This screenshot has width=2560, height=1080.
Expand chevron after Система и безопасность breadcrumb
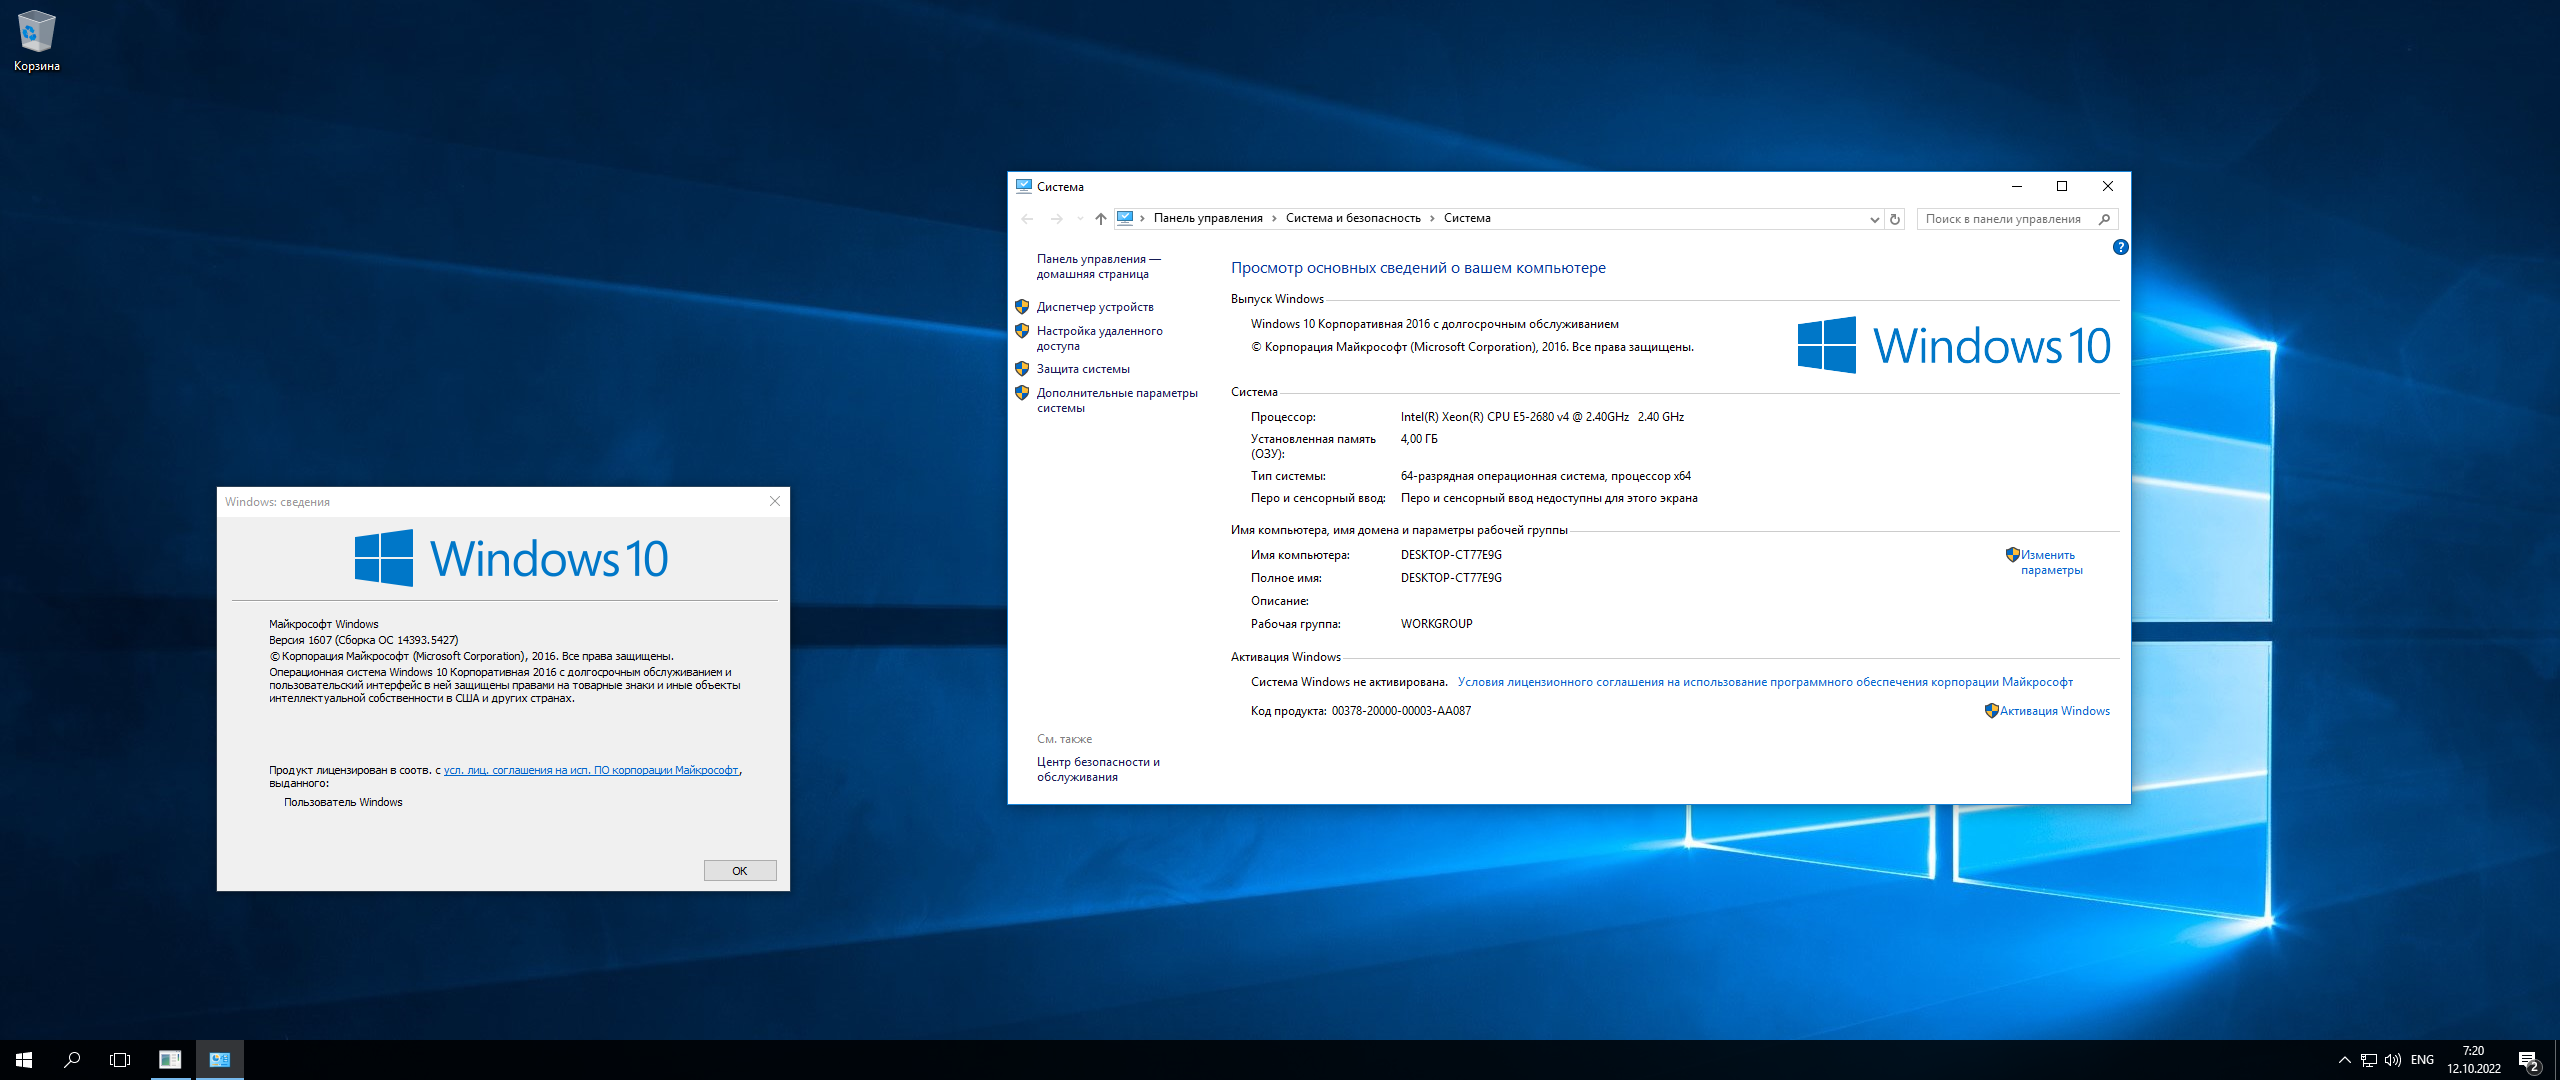point(1432,218)
